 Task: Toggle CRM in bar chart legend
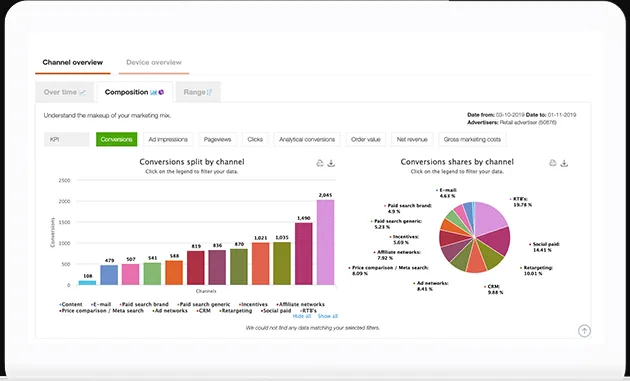[x=203, y=311]
